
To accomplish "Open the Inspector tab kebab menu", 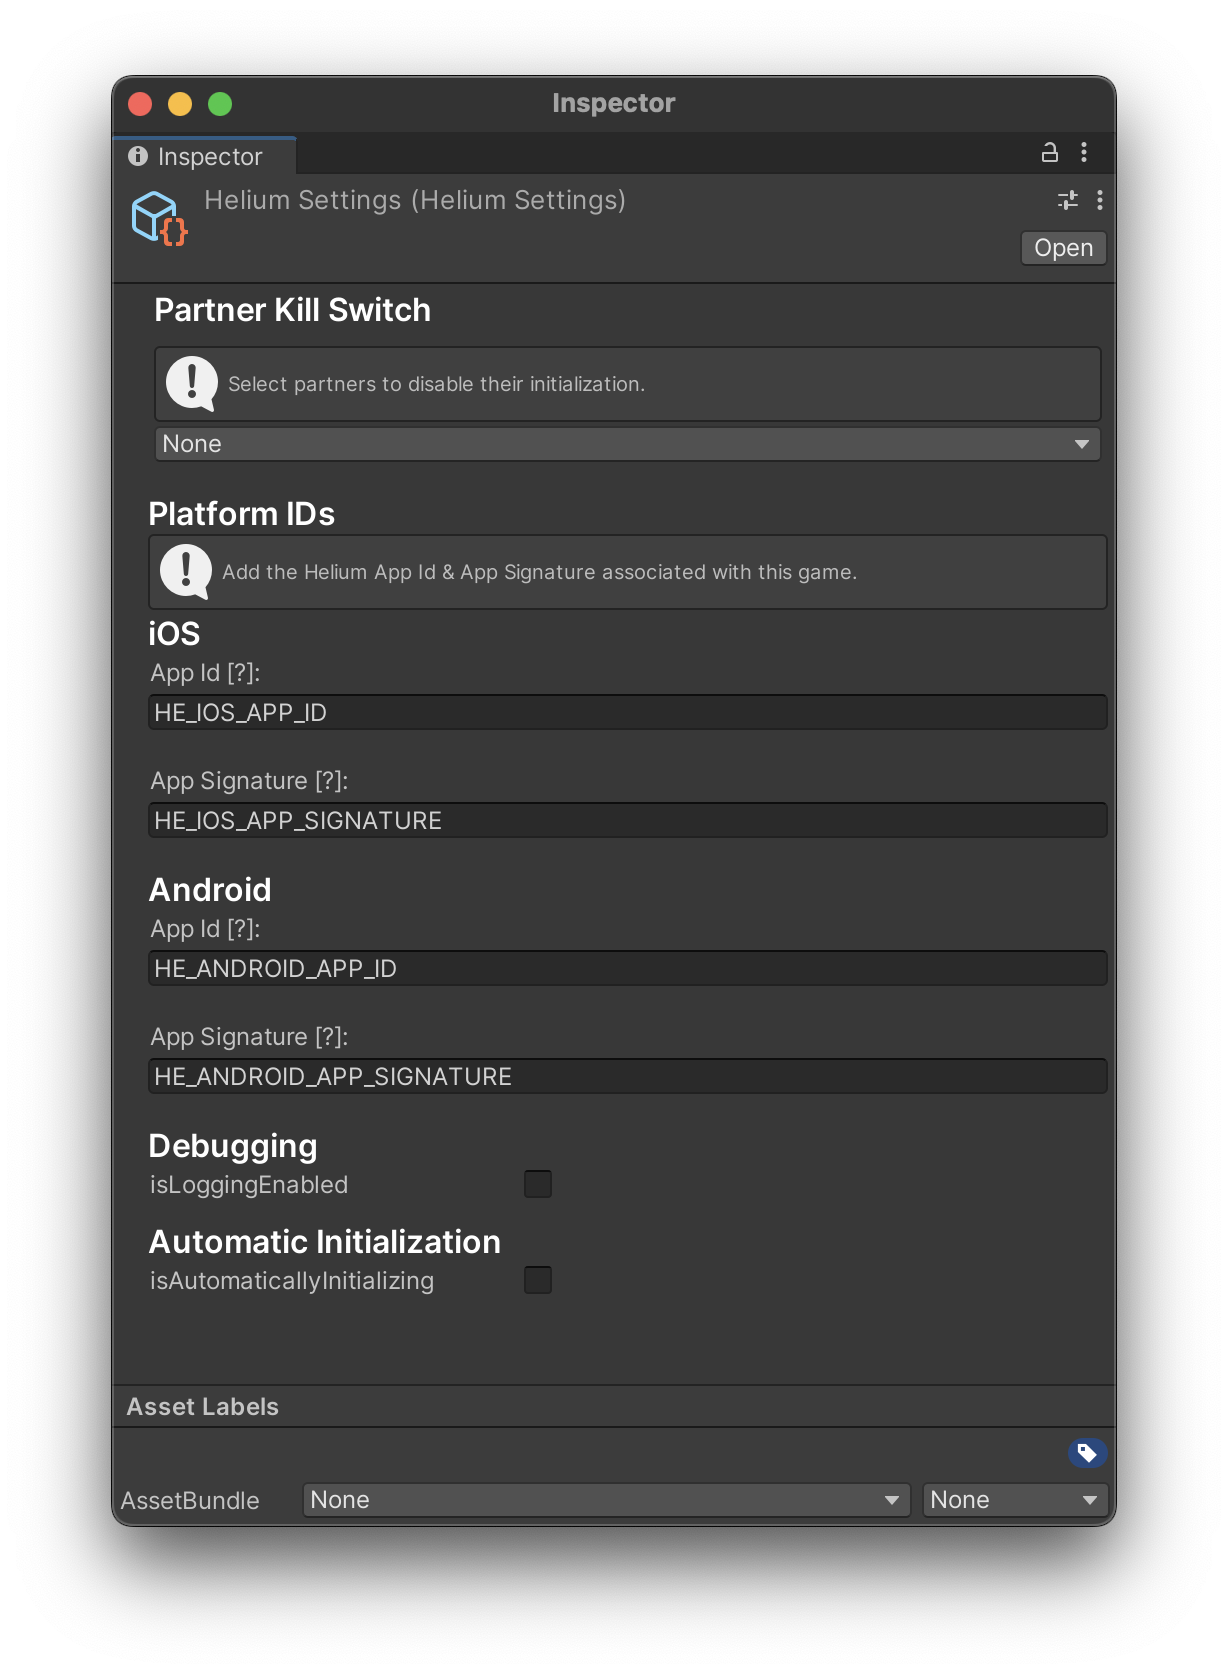I will 1084,153.
